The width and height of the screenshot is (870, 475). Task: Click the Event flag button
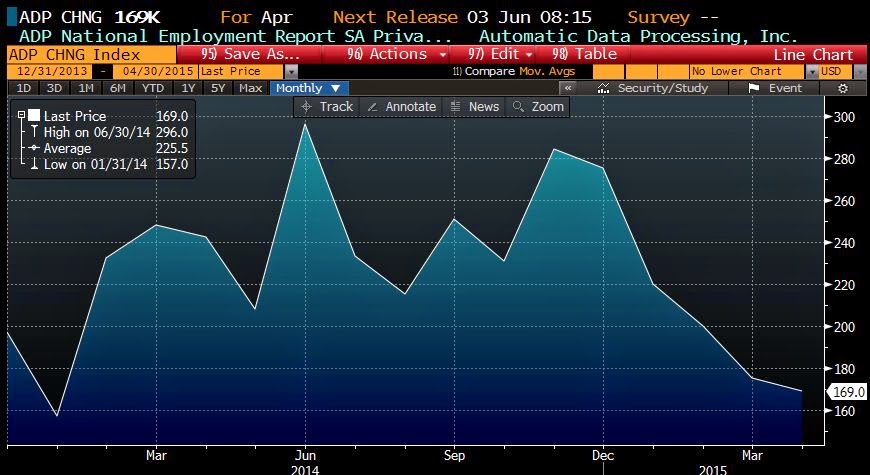click(775, 88)
